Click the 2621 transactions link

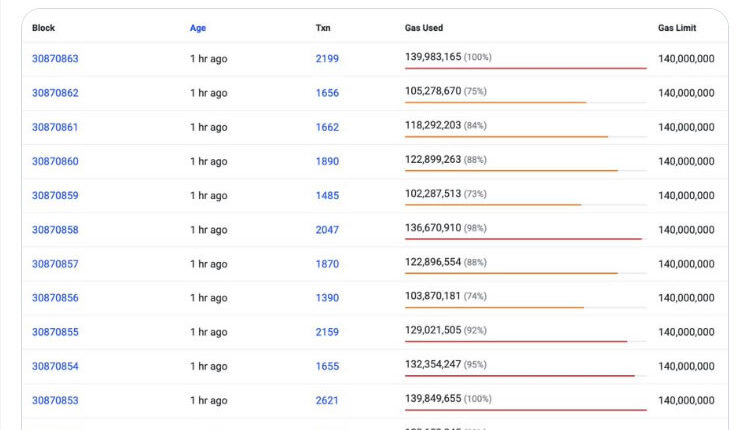pos(327,401)
